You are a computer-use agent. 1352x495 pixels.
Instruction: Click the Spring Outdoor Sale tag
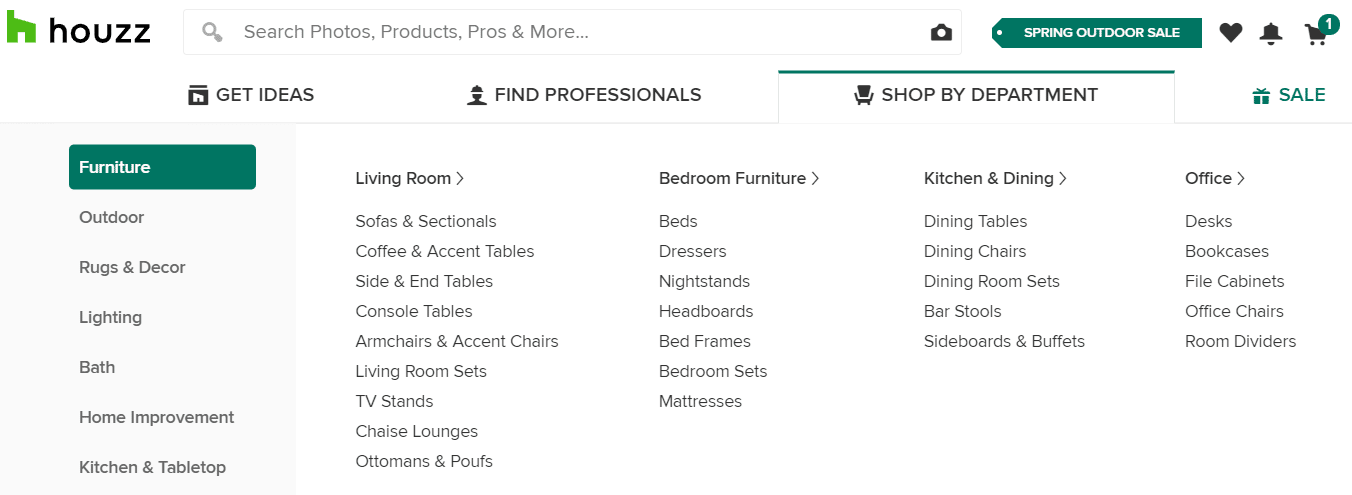(1097, 33)
